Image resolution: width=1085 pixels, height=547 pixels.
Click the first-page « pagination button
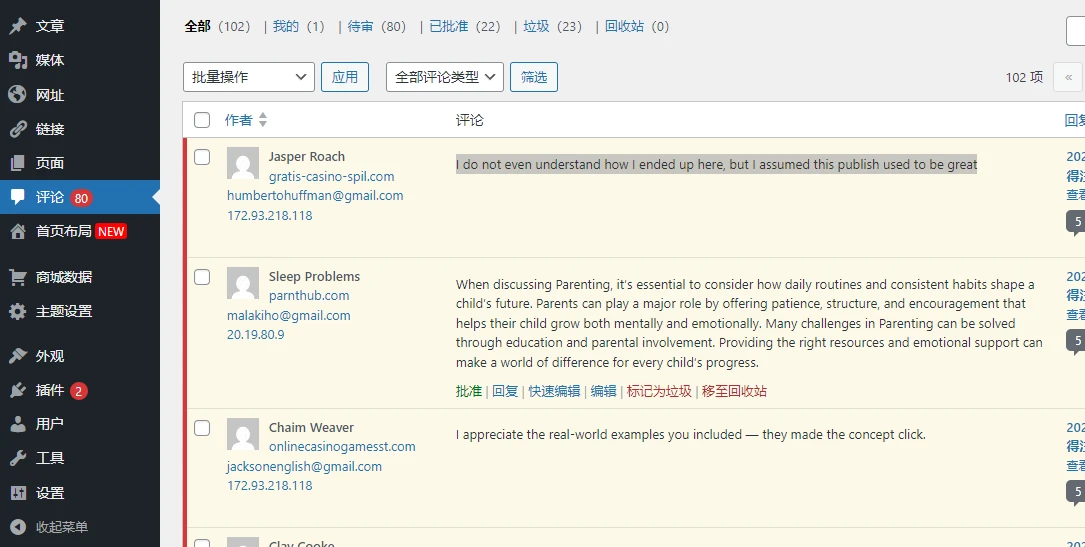point(1068,77)
